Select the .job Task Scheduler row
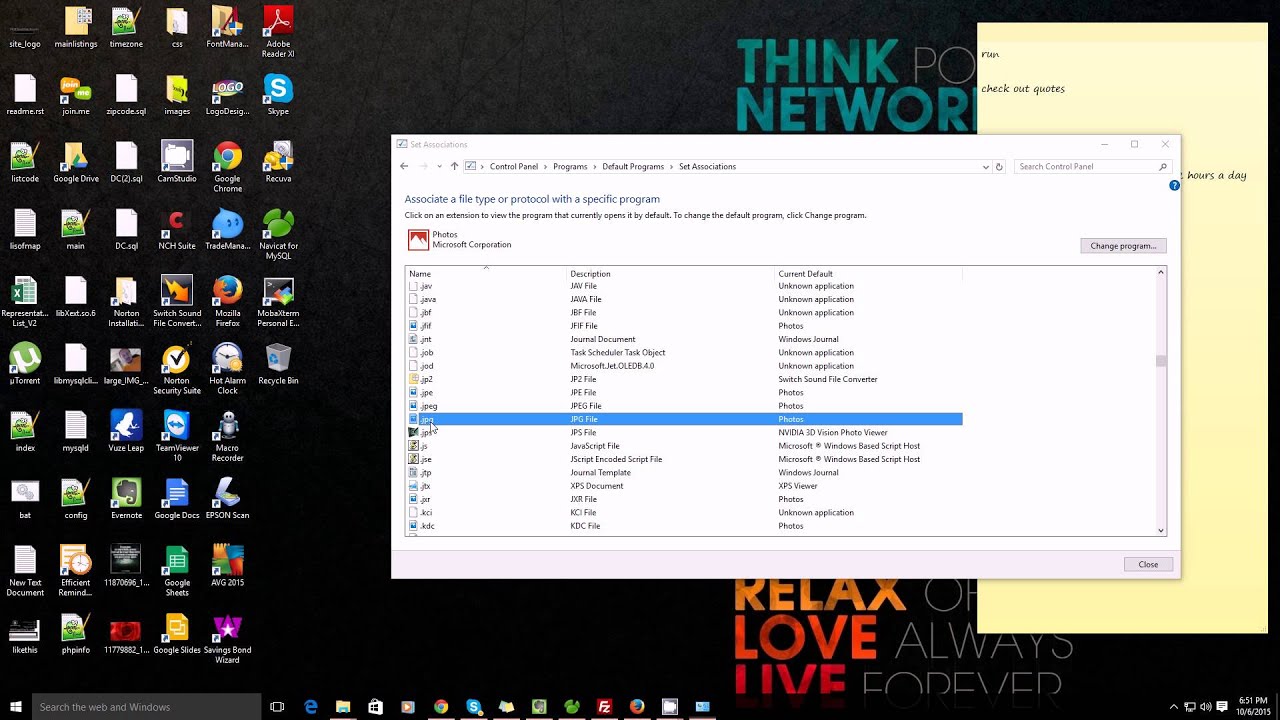 point(684,352)
